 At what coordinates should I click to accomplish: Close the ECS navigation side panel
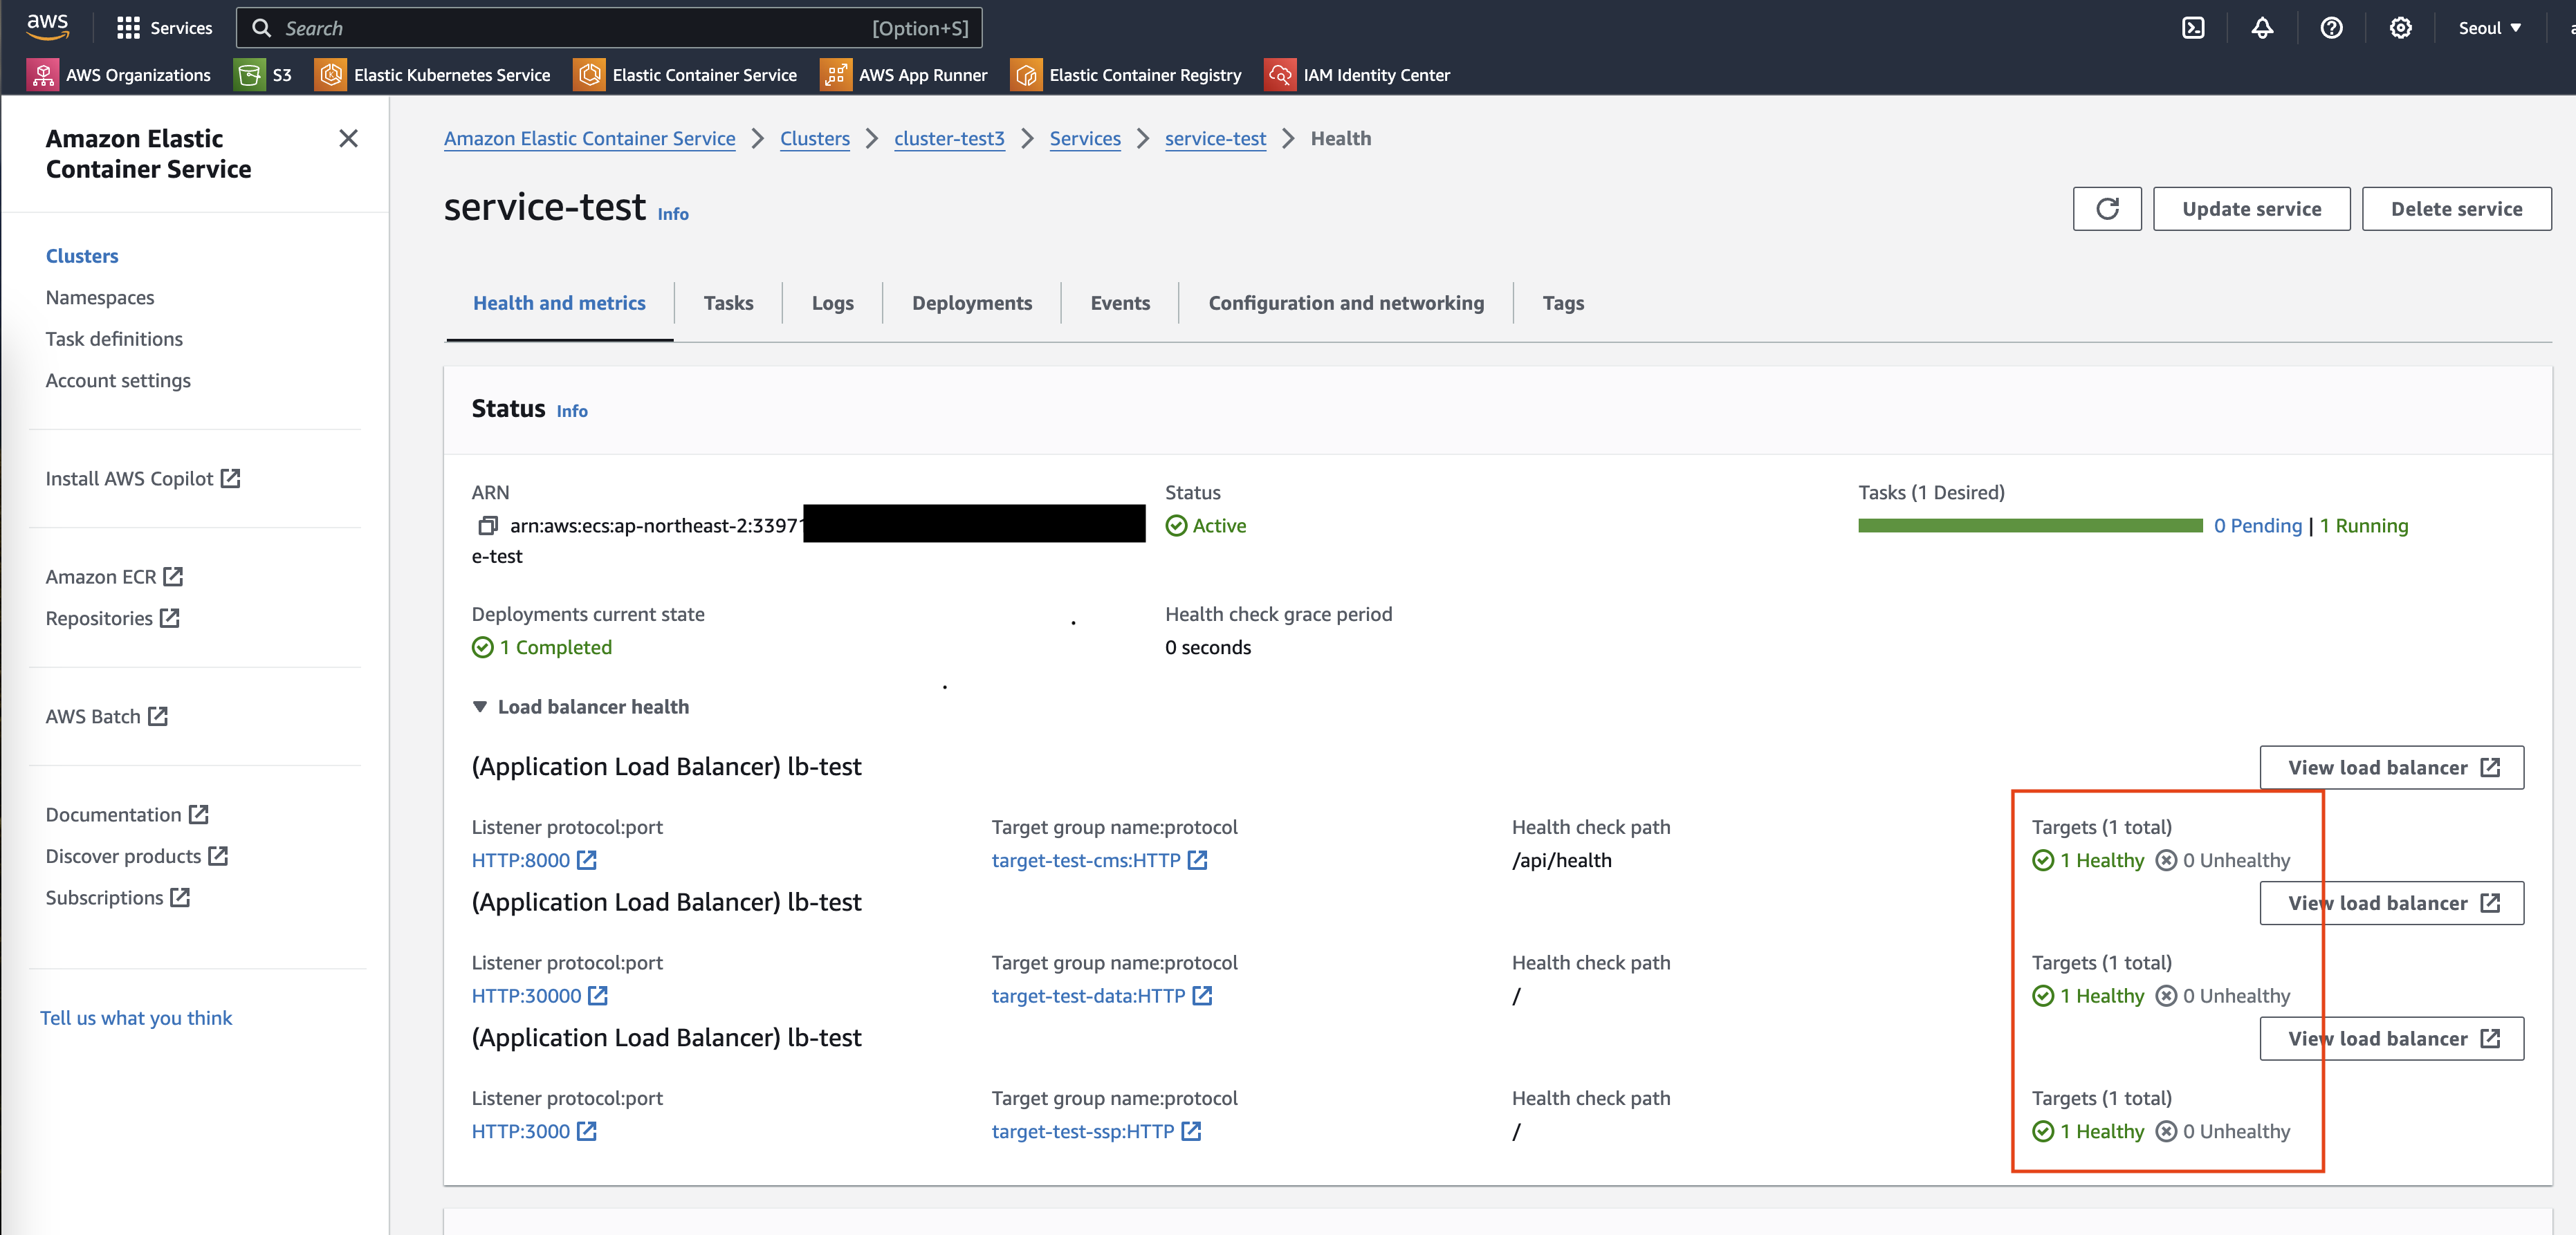click(x=348, y=139)
